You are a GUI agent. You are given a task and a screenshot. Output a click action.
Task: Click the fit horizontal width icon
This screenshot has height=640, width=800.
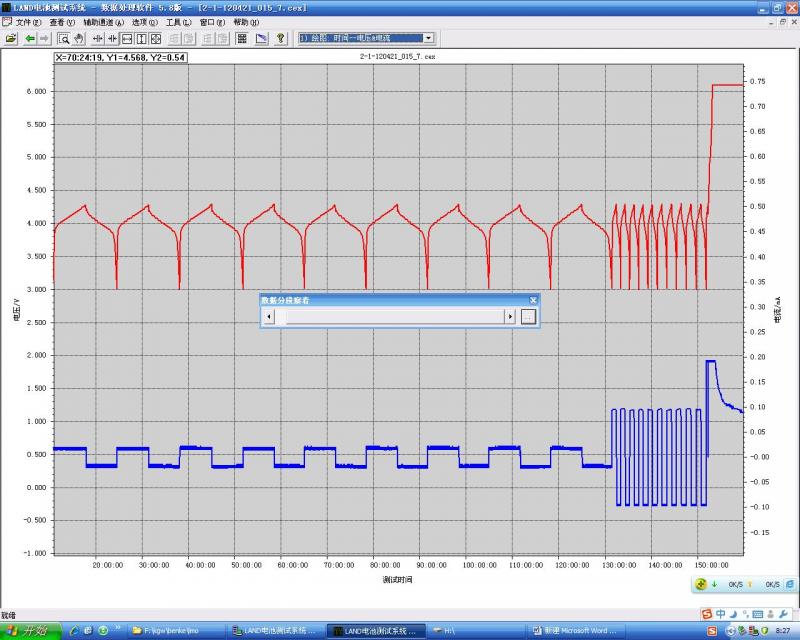pos(127,38)
